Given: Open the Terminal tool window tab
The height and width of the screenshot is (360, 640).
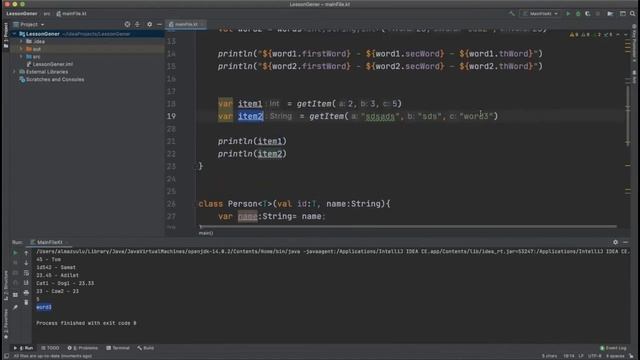Looking at the screenshot, I should [118, 348].
